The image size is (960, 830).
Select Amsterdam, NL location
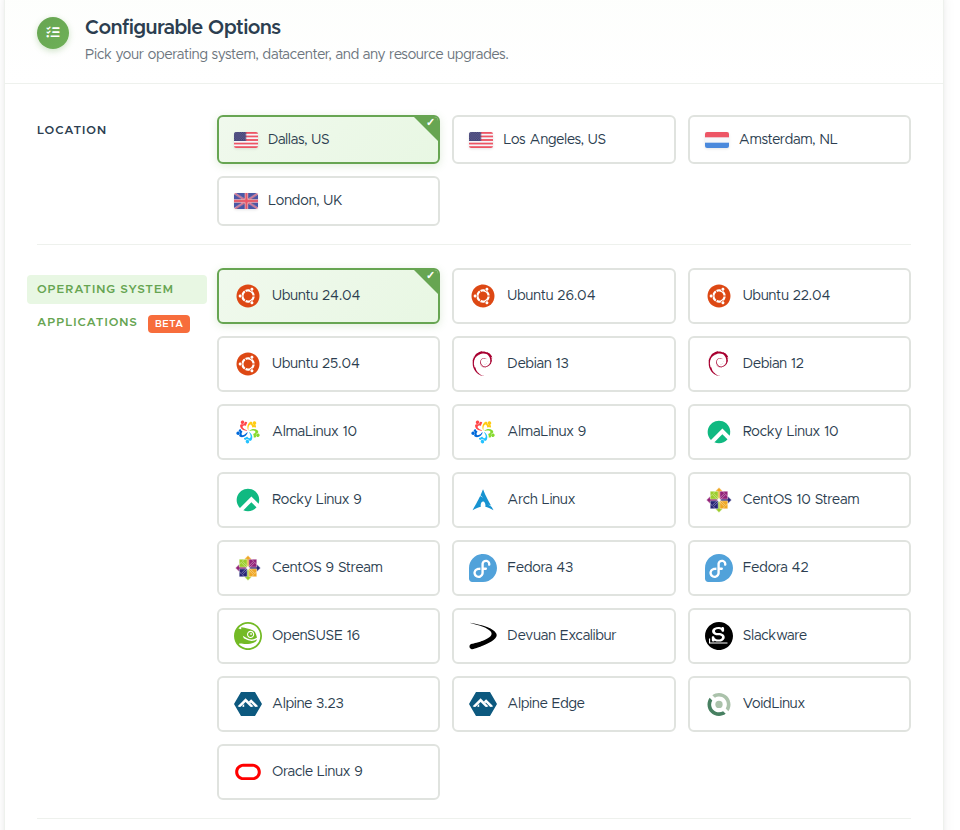pos(799,140)
